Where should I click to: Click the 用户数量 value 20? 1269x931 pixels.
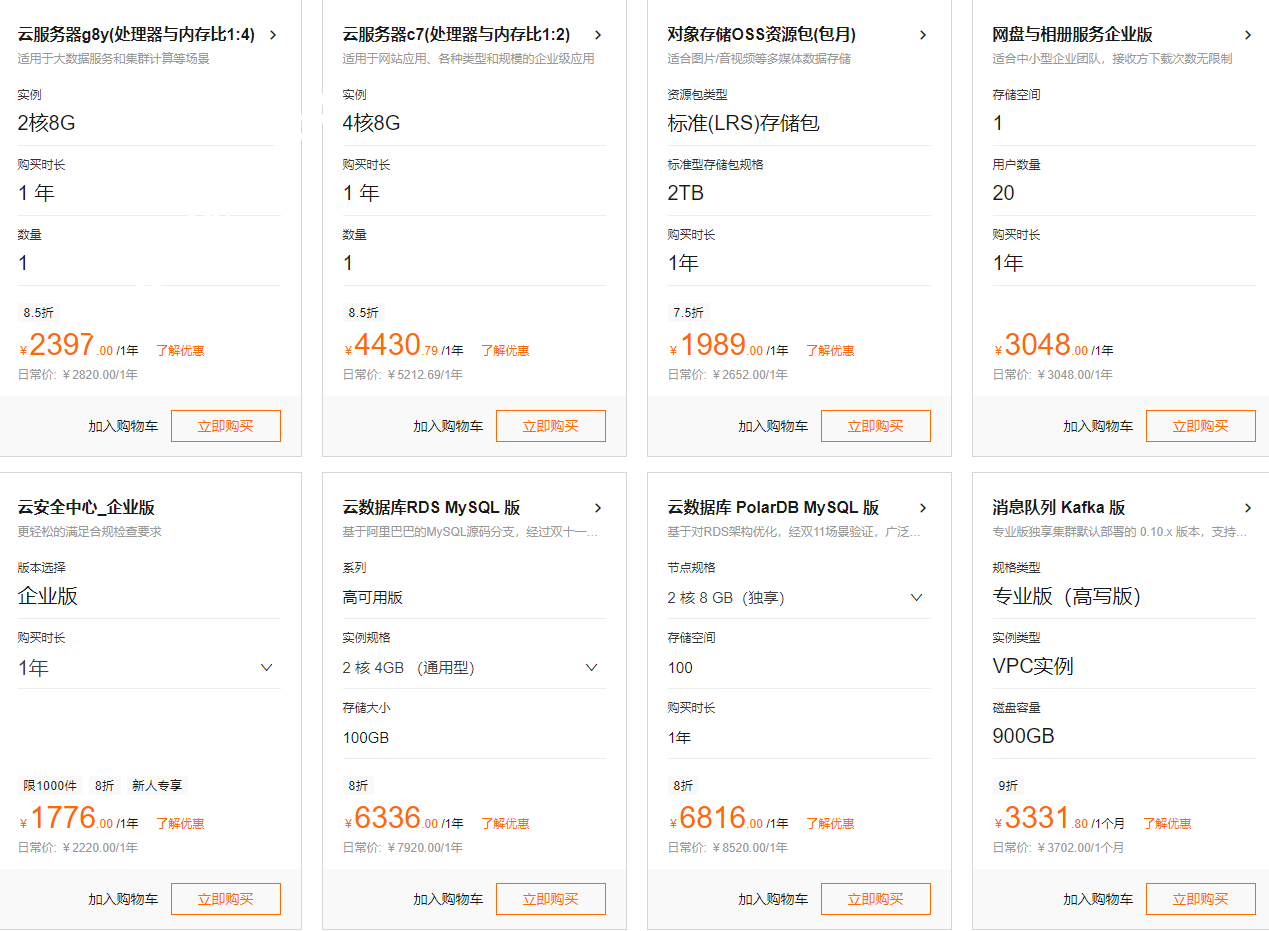1004,193
